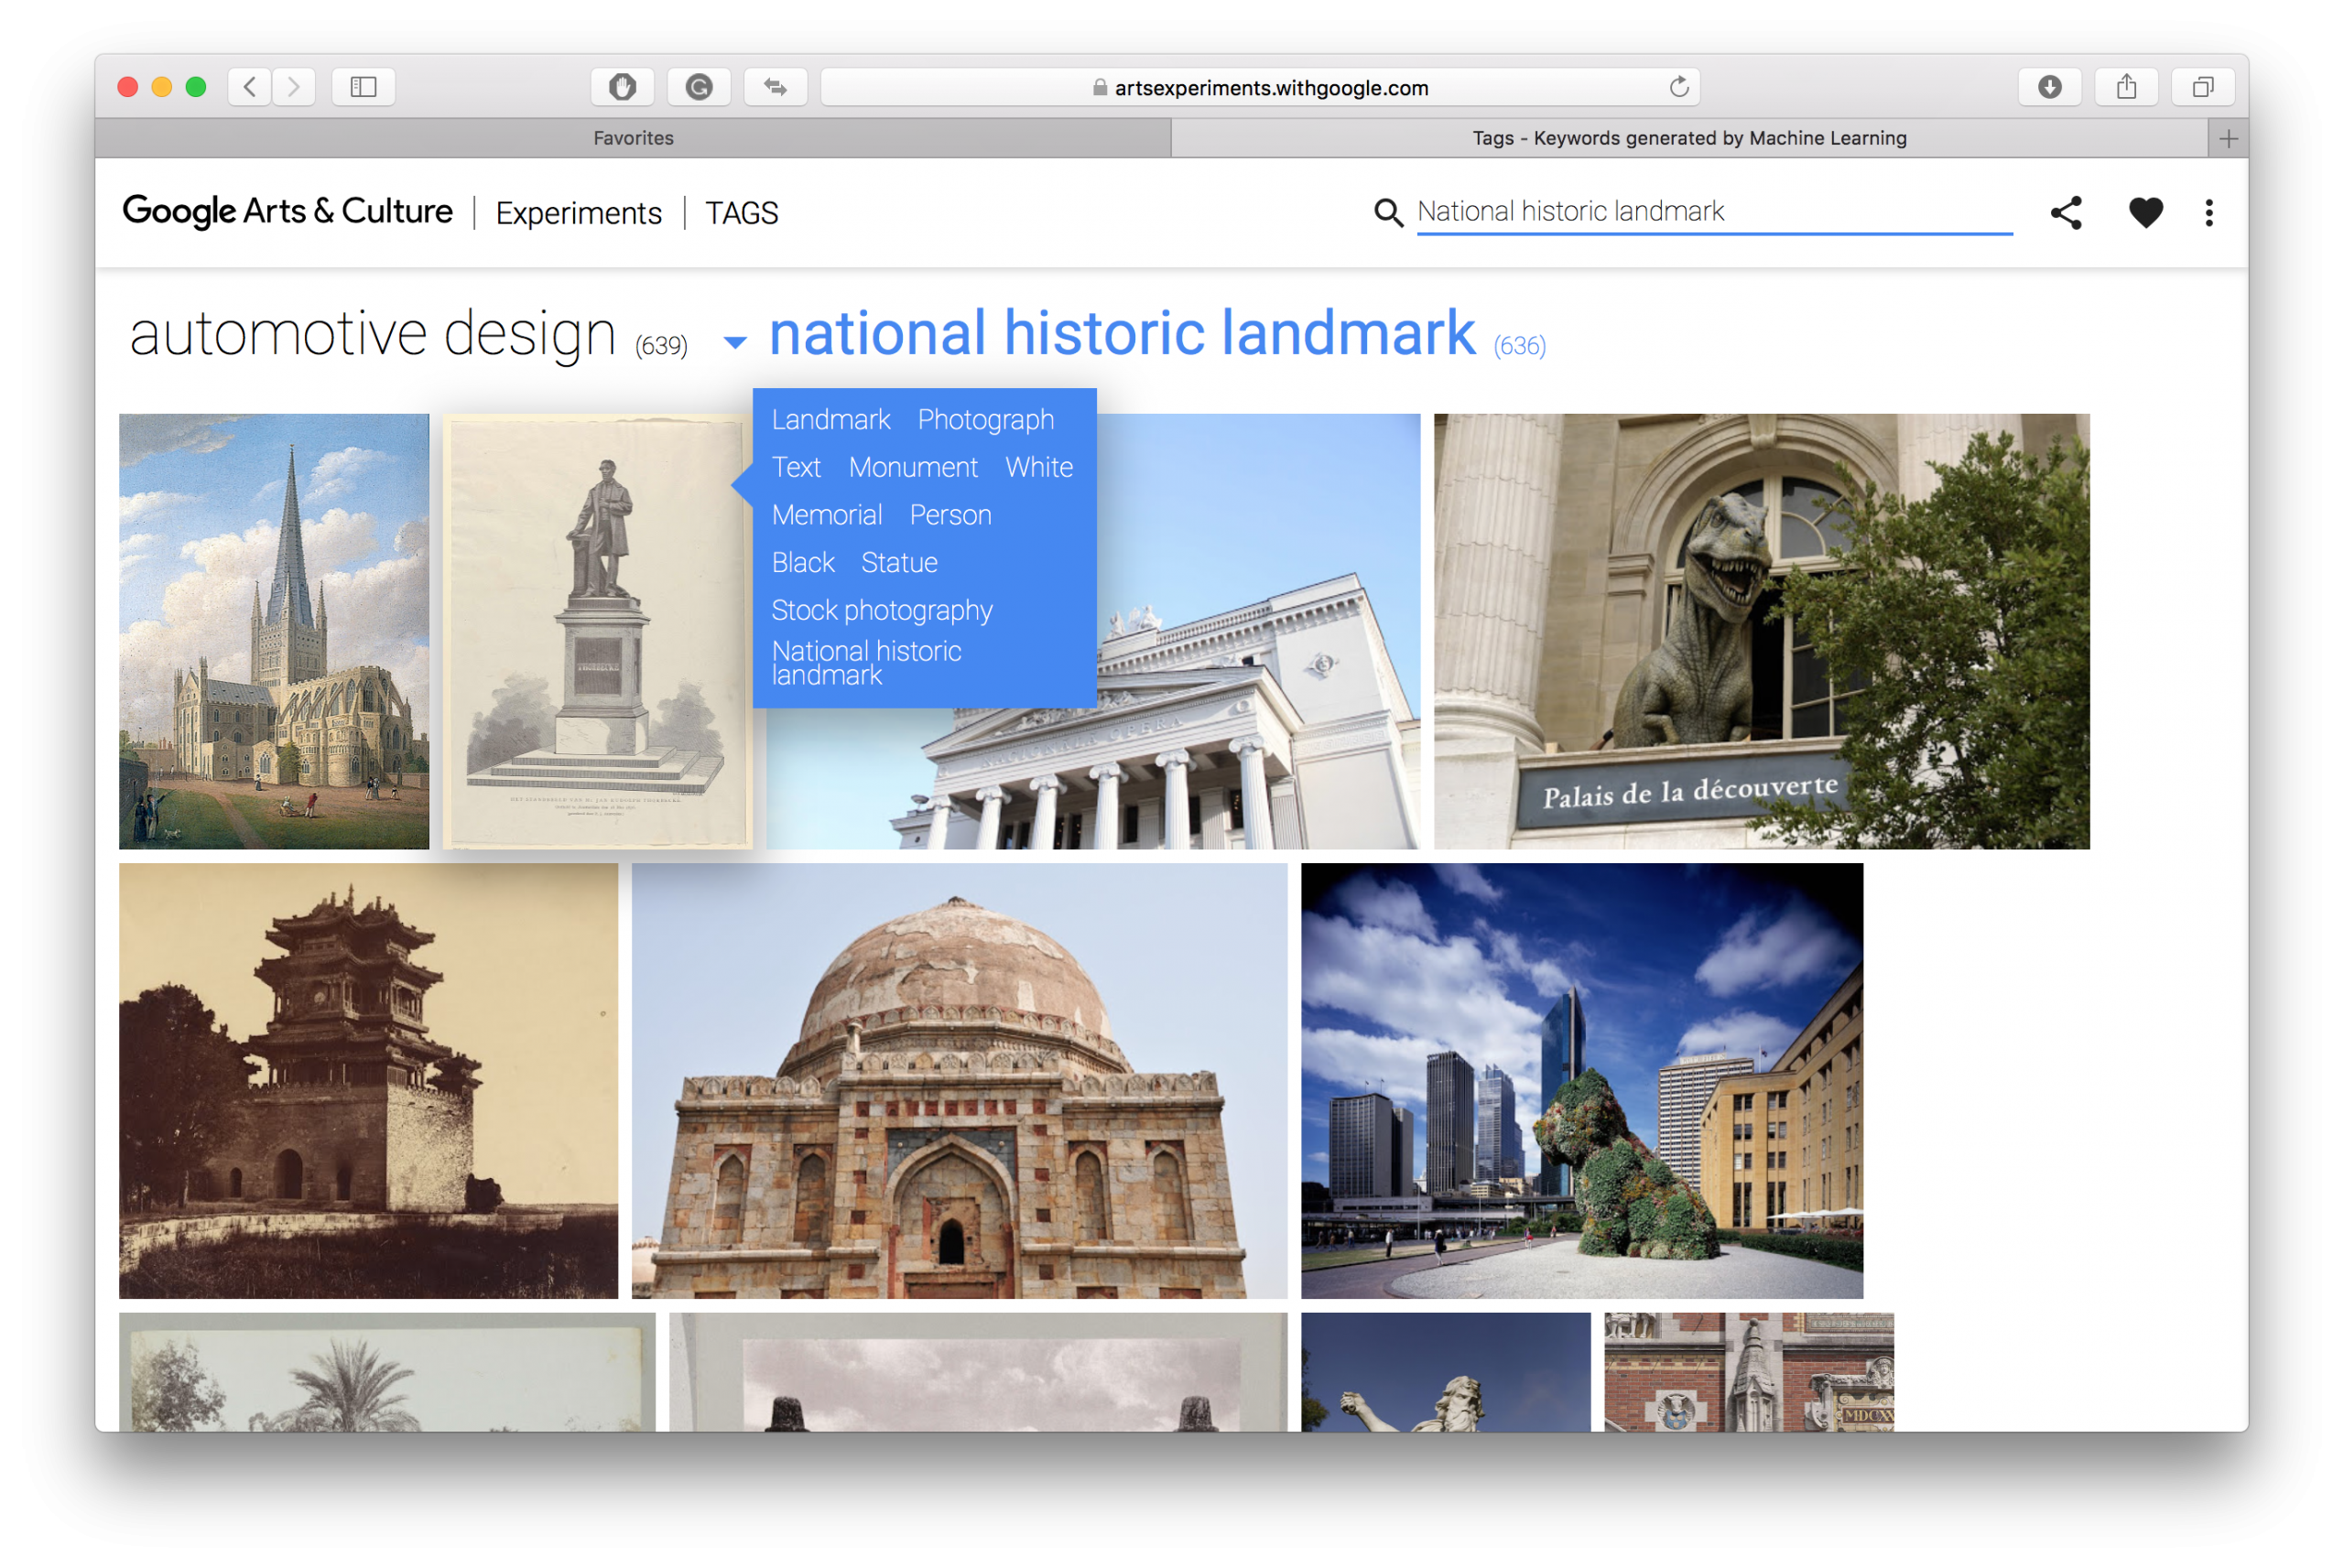Click the heart favorite icon

(x=2145, y=212)
